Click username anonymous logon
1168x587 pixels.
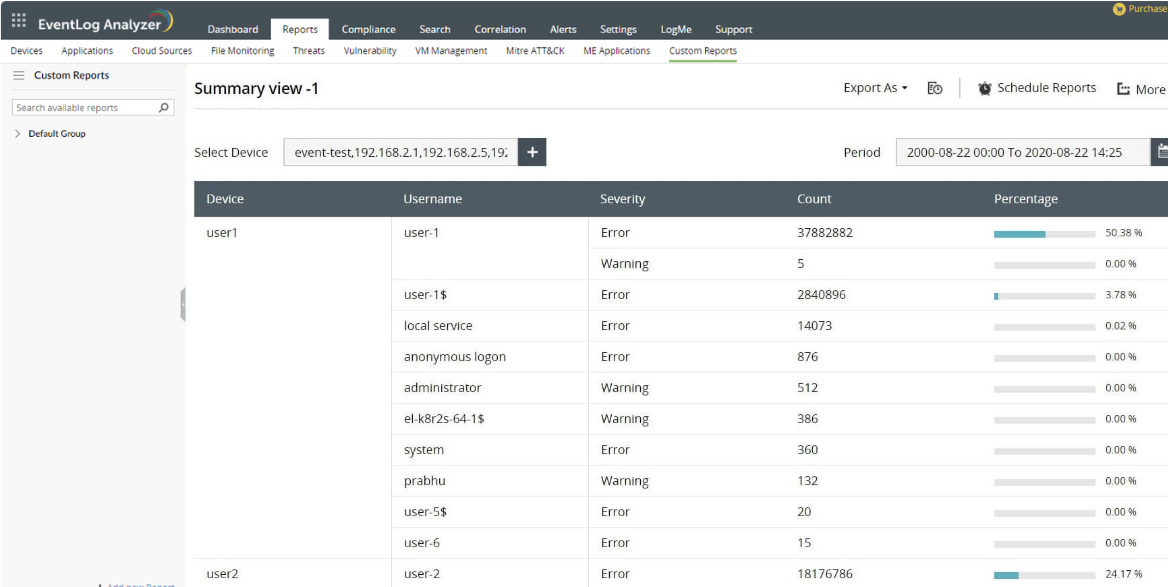tap(454, 357)
